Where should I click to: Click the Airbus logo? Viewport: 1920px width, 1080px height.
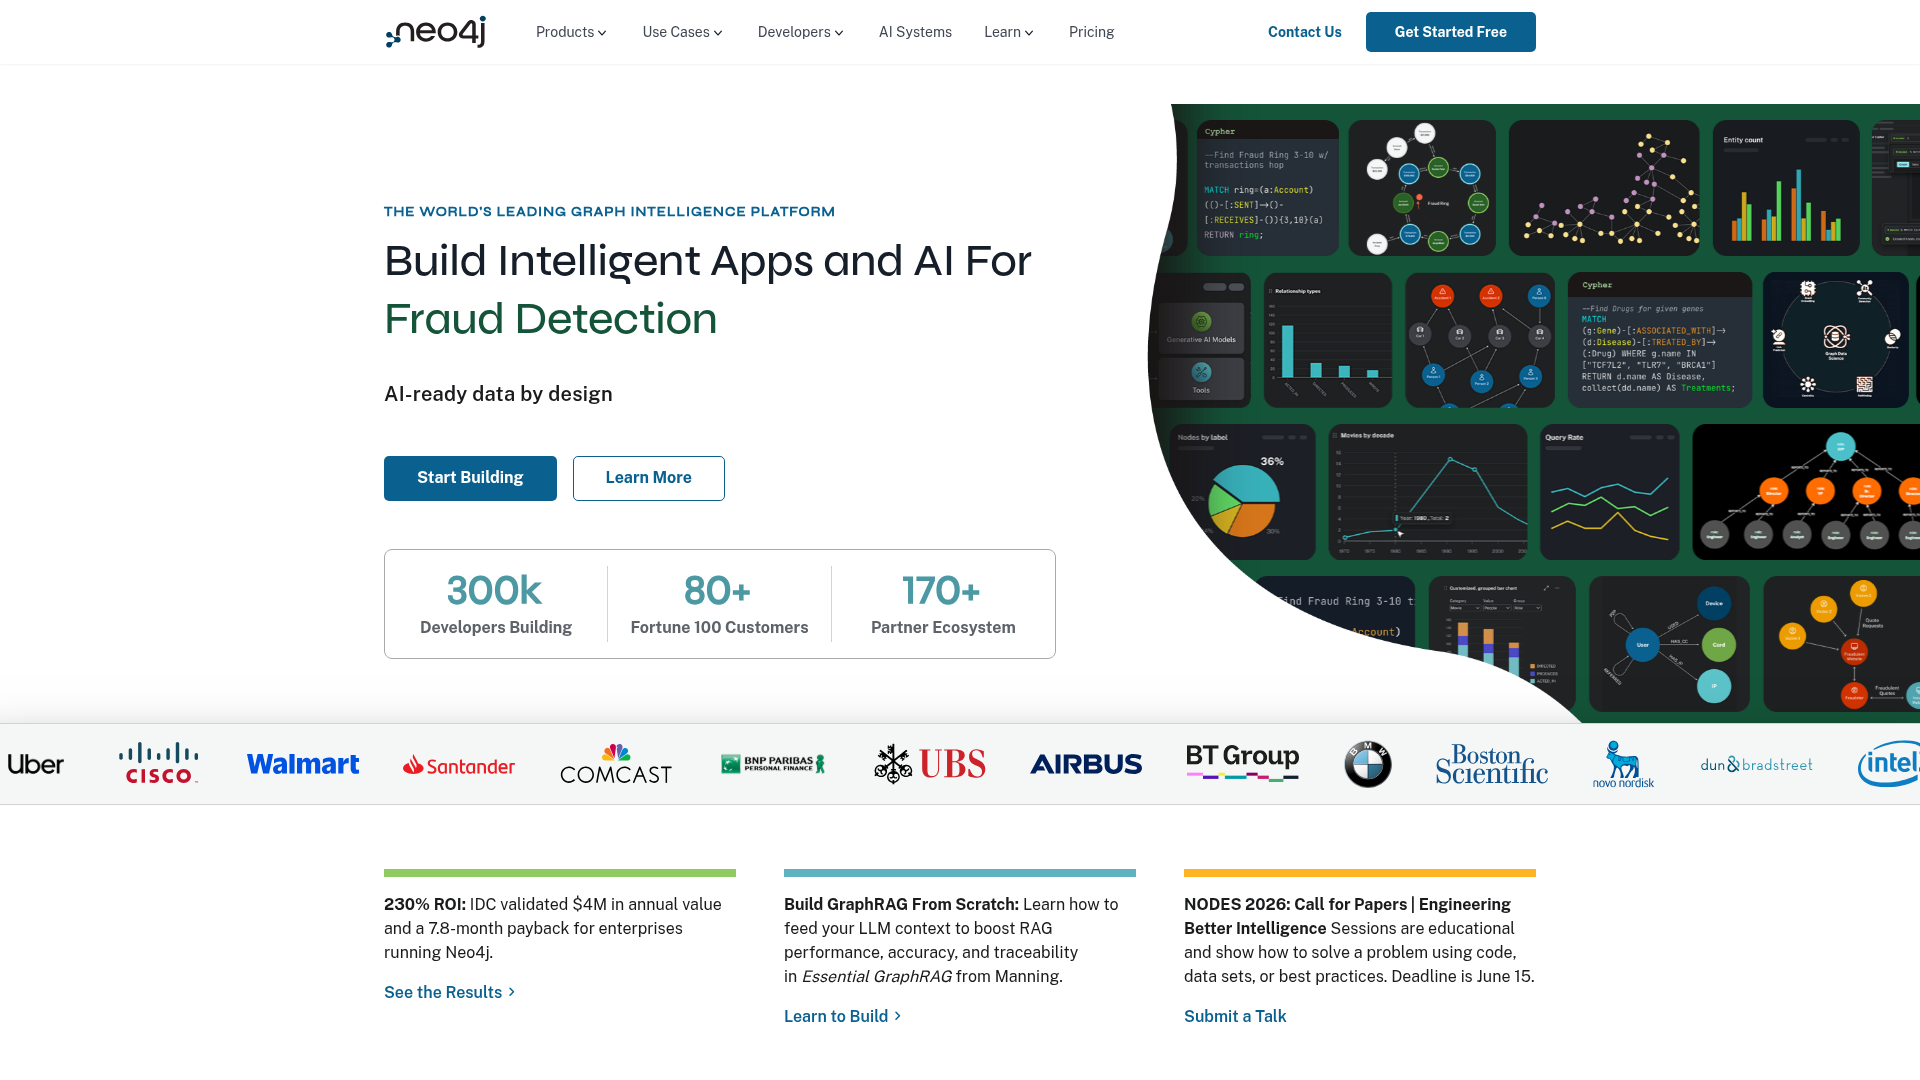point(1086,764)
